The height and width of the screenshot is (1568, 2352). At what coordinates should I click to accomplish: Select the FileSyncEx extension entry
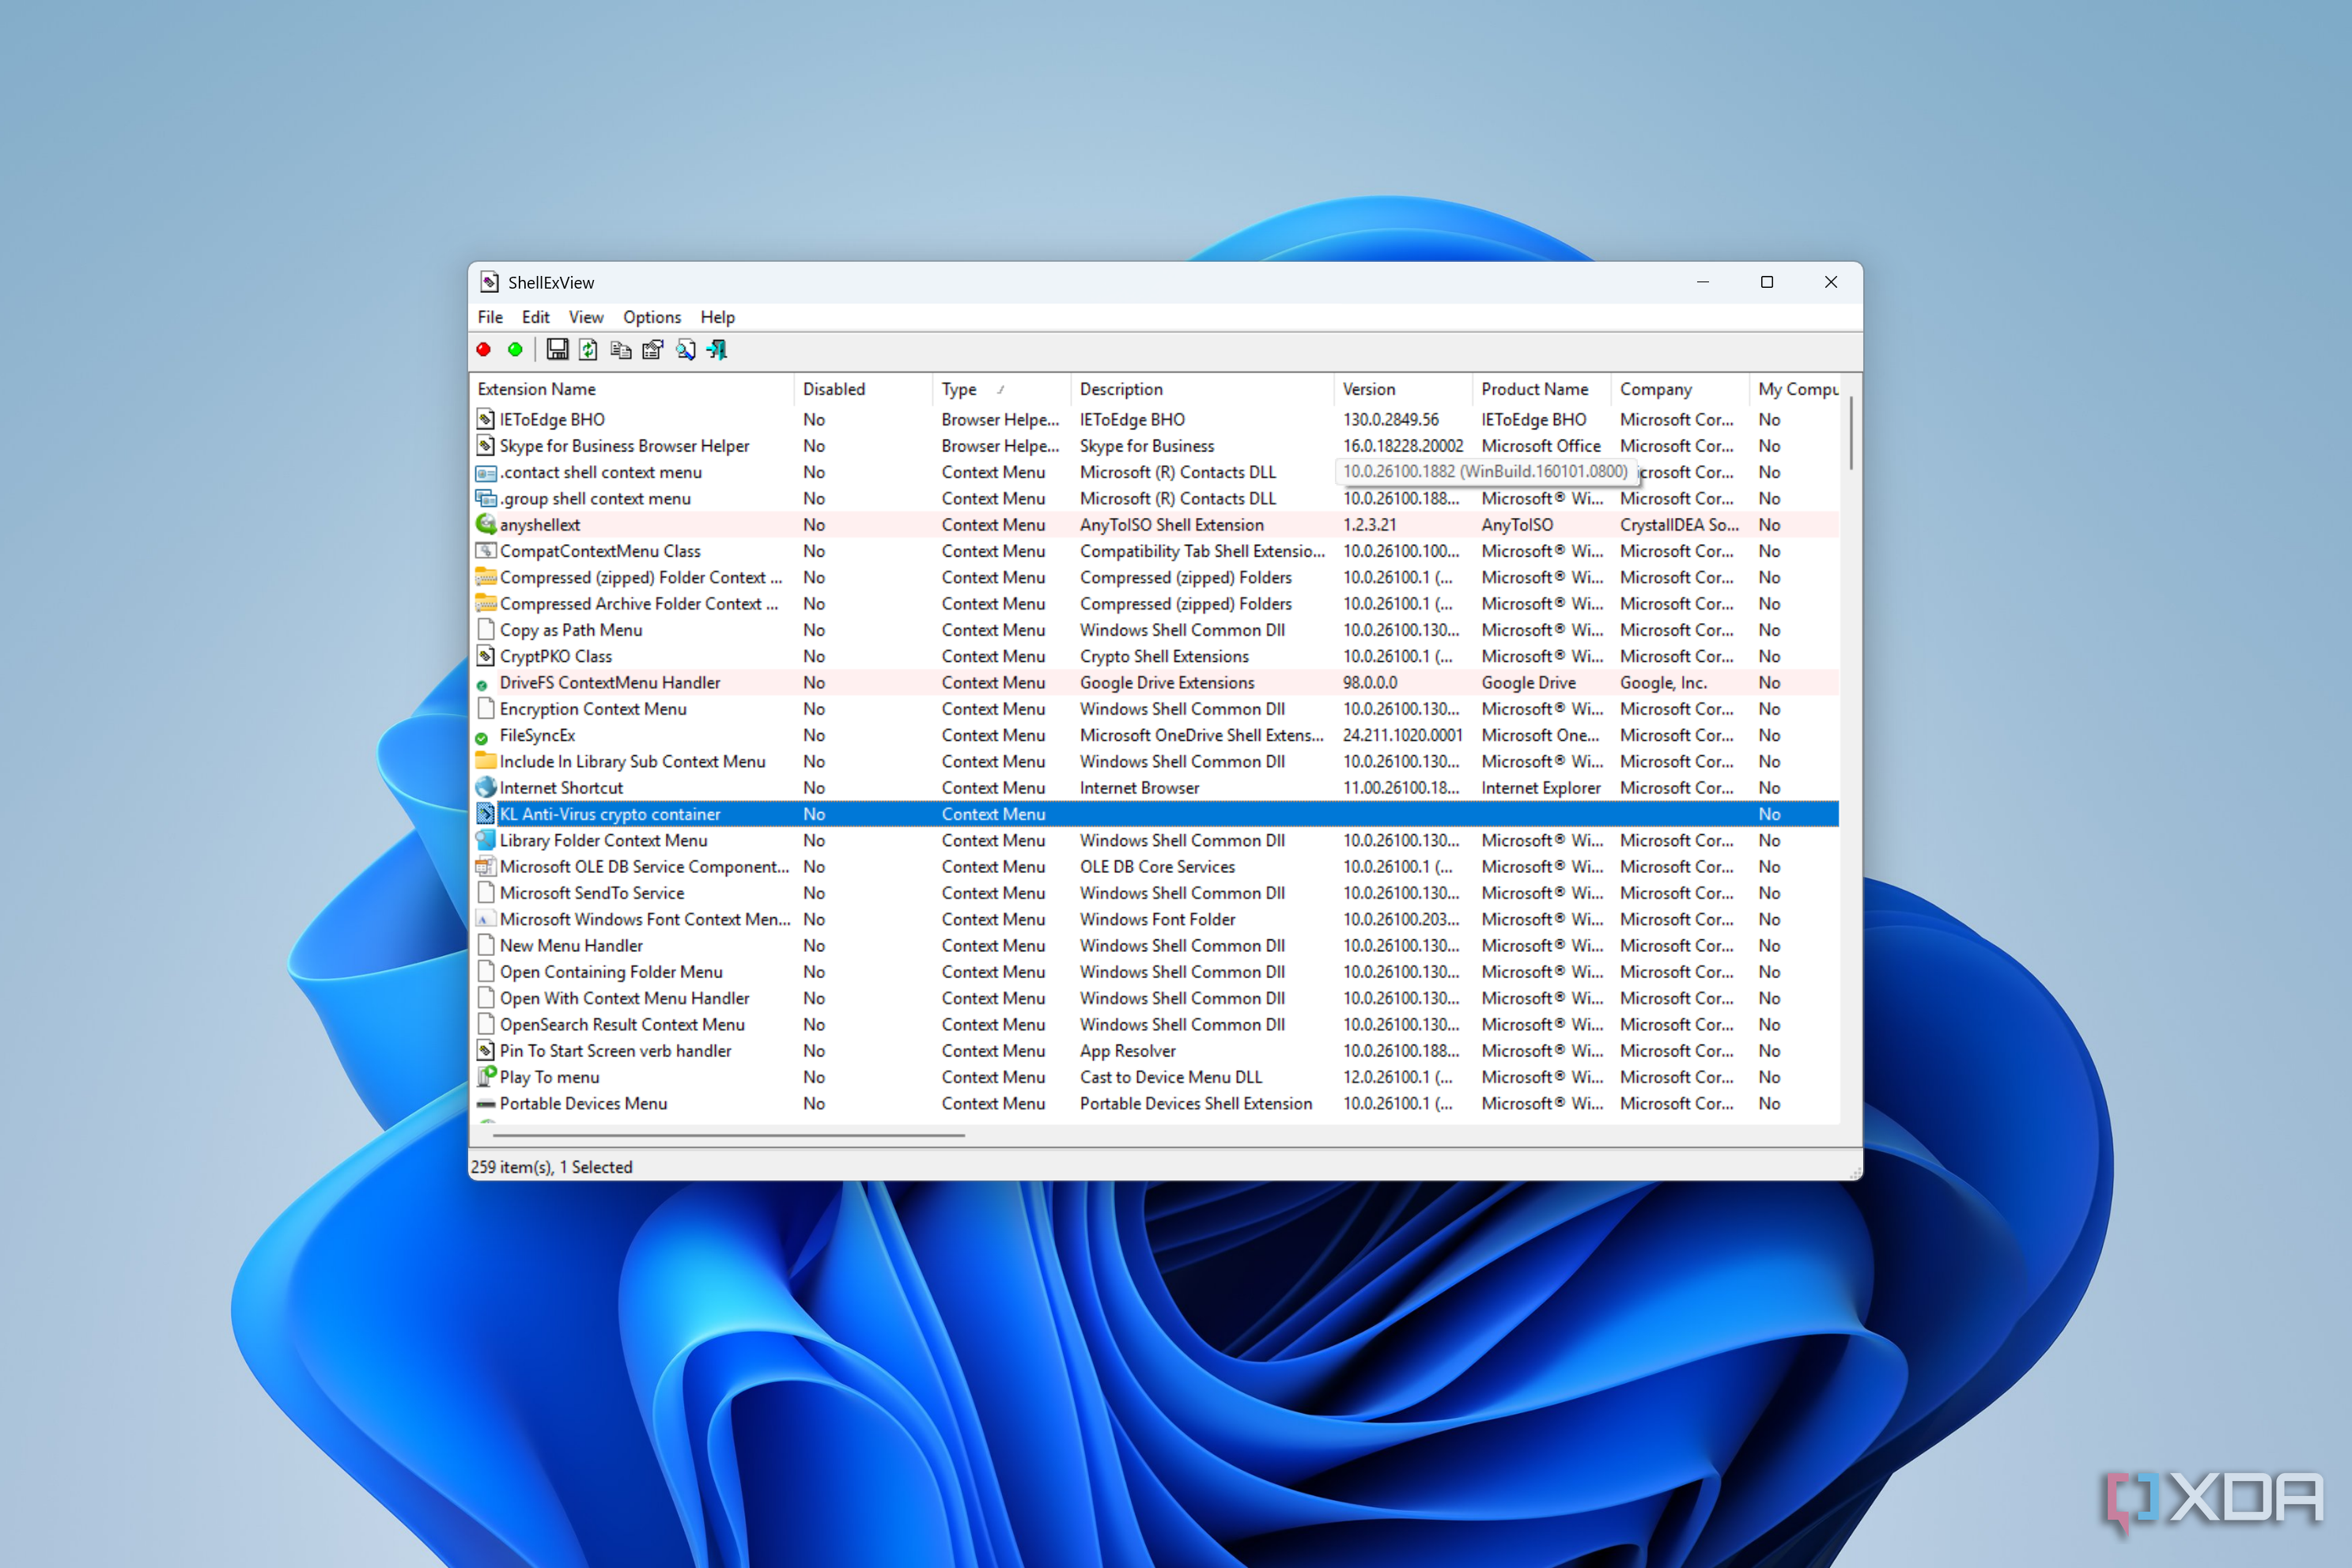pyautogui.click(x=537, y=735)
